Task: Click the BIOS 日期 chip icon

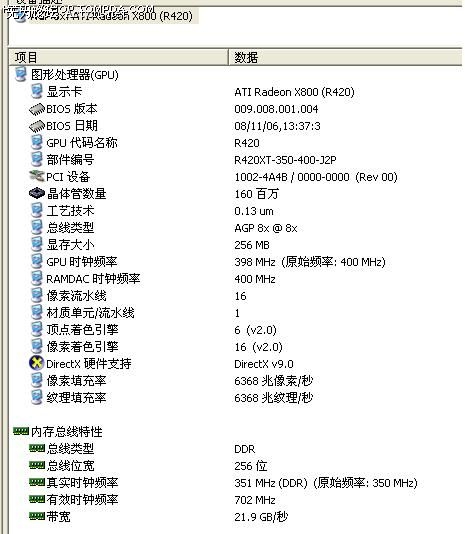Action: pos(37,126)
